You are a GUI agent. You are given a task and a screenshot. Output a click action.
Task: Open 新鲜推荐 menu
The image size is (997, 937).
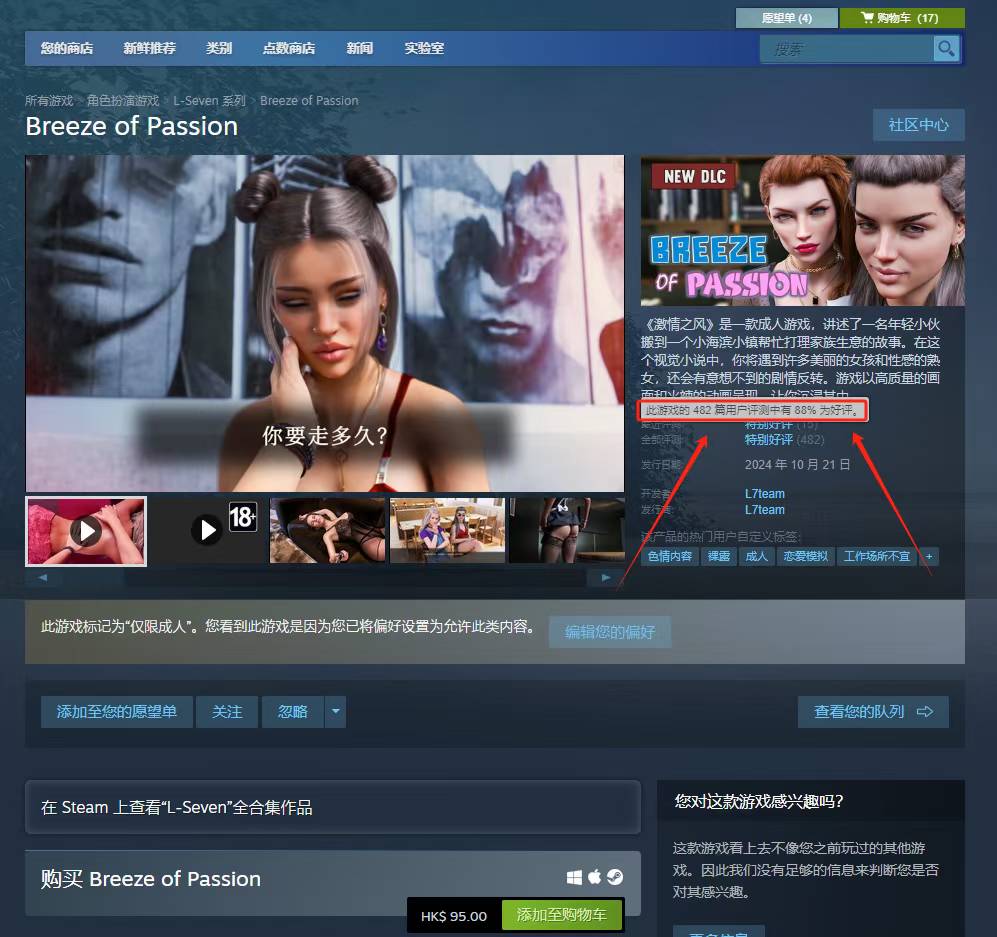(x=149, y=48)
